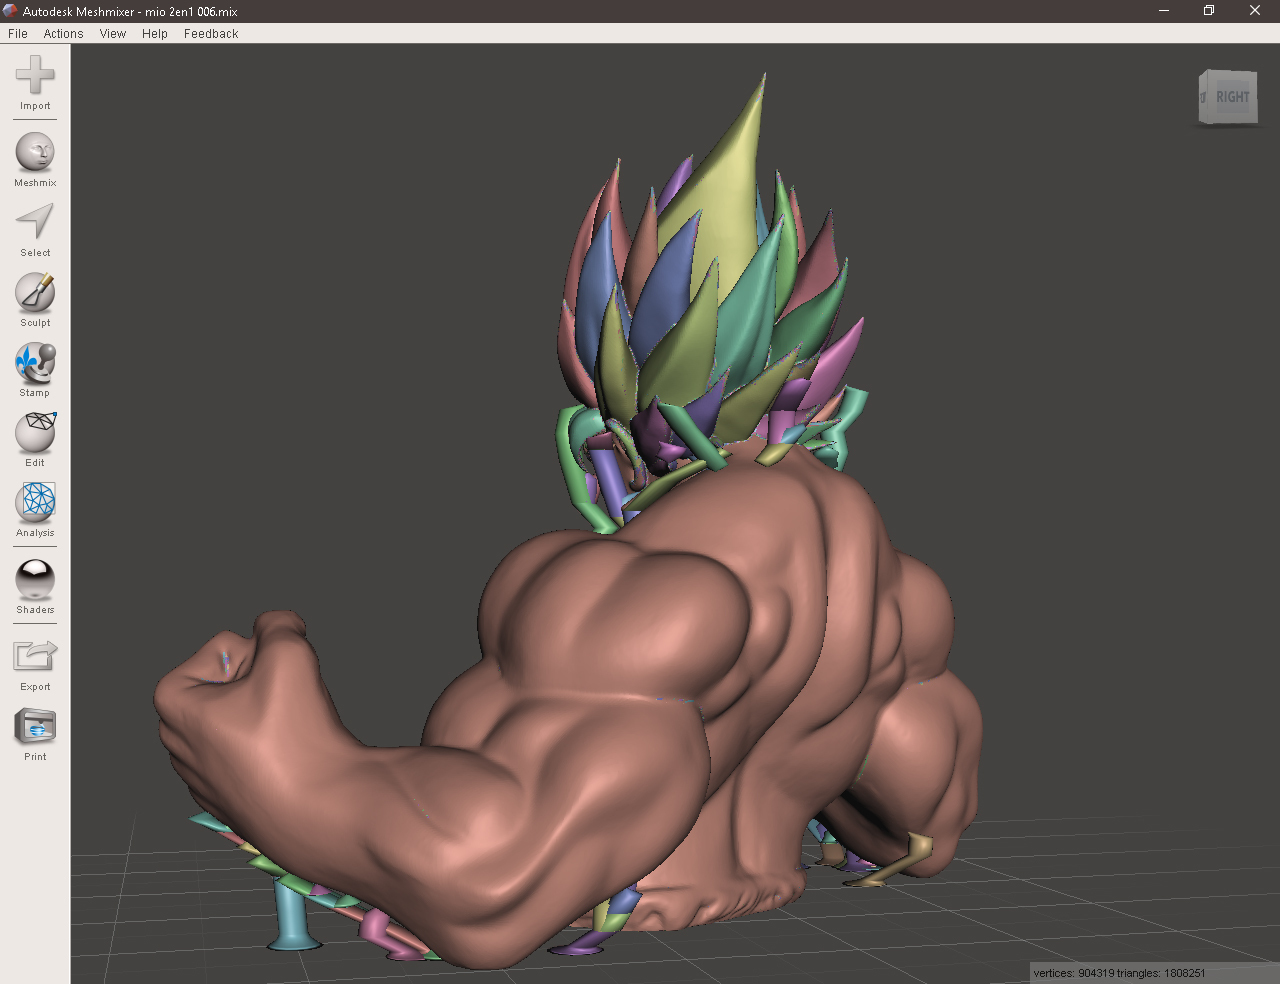This screenshot has height=984, width=1280.
Task: Click the Autodesk Meshmixer title bar icon
Action: [10, 11]
